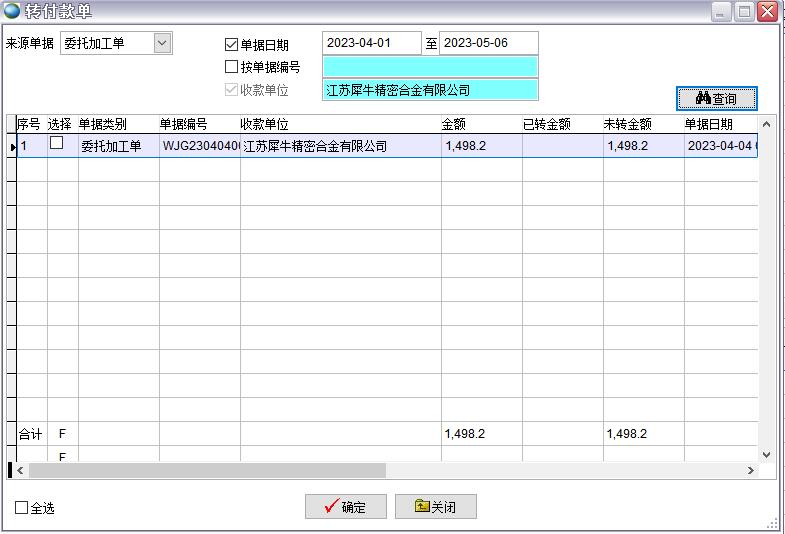Tick the selection checkbox in row 1
The height and width of the screenshot is (534, 785).
tap(57, 144)
